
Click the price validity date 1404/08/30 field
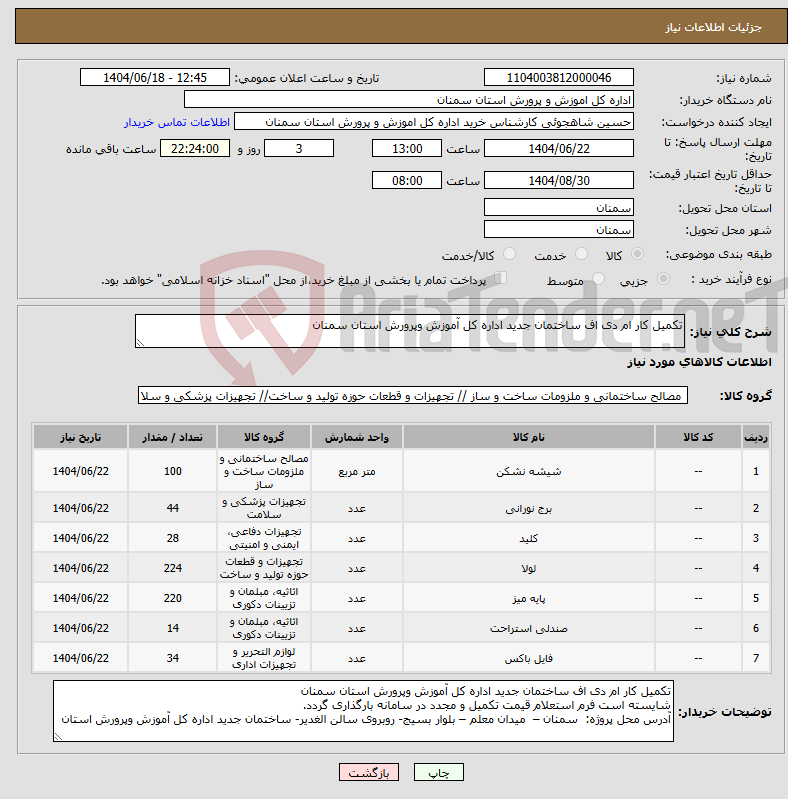(x=559, y=180)
